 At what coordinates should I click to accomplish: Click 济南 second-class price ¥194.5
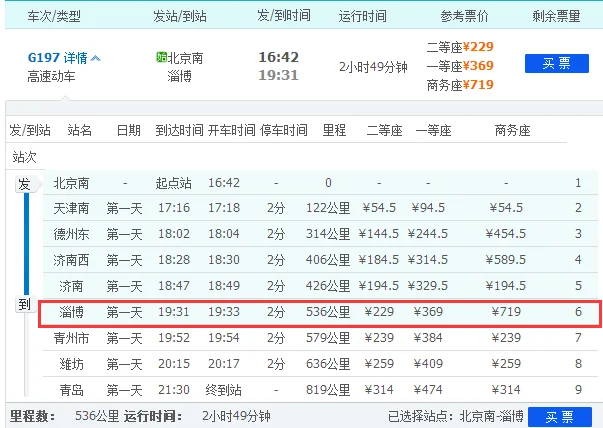pos(378,286)
